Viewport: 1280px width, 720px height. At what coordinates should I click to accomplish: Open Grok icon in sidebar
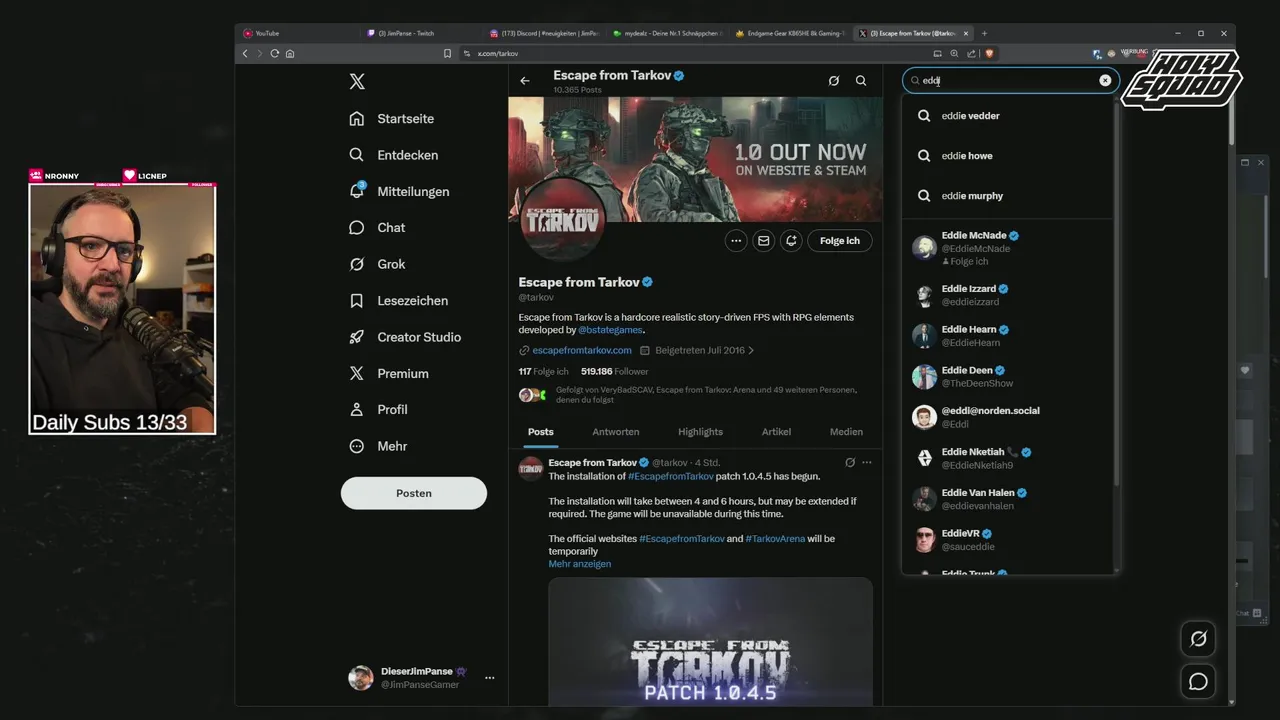tap(357, 264)
